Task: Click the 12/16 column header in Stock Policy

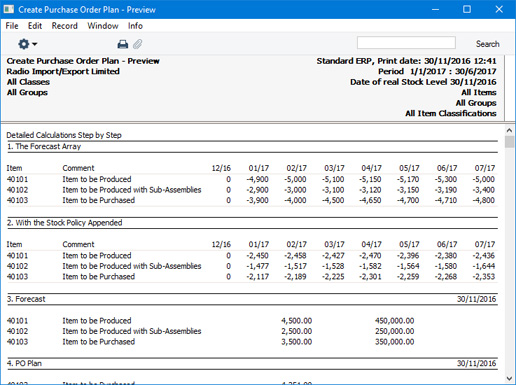Action: point(221,244)
